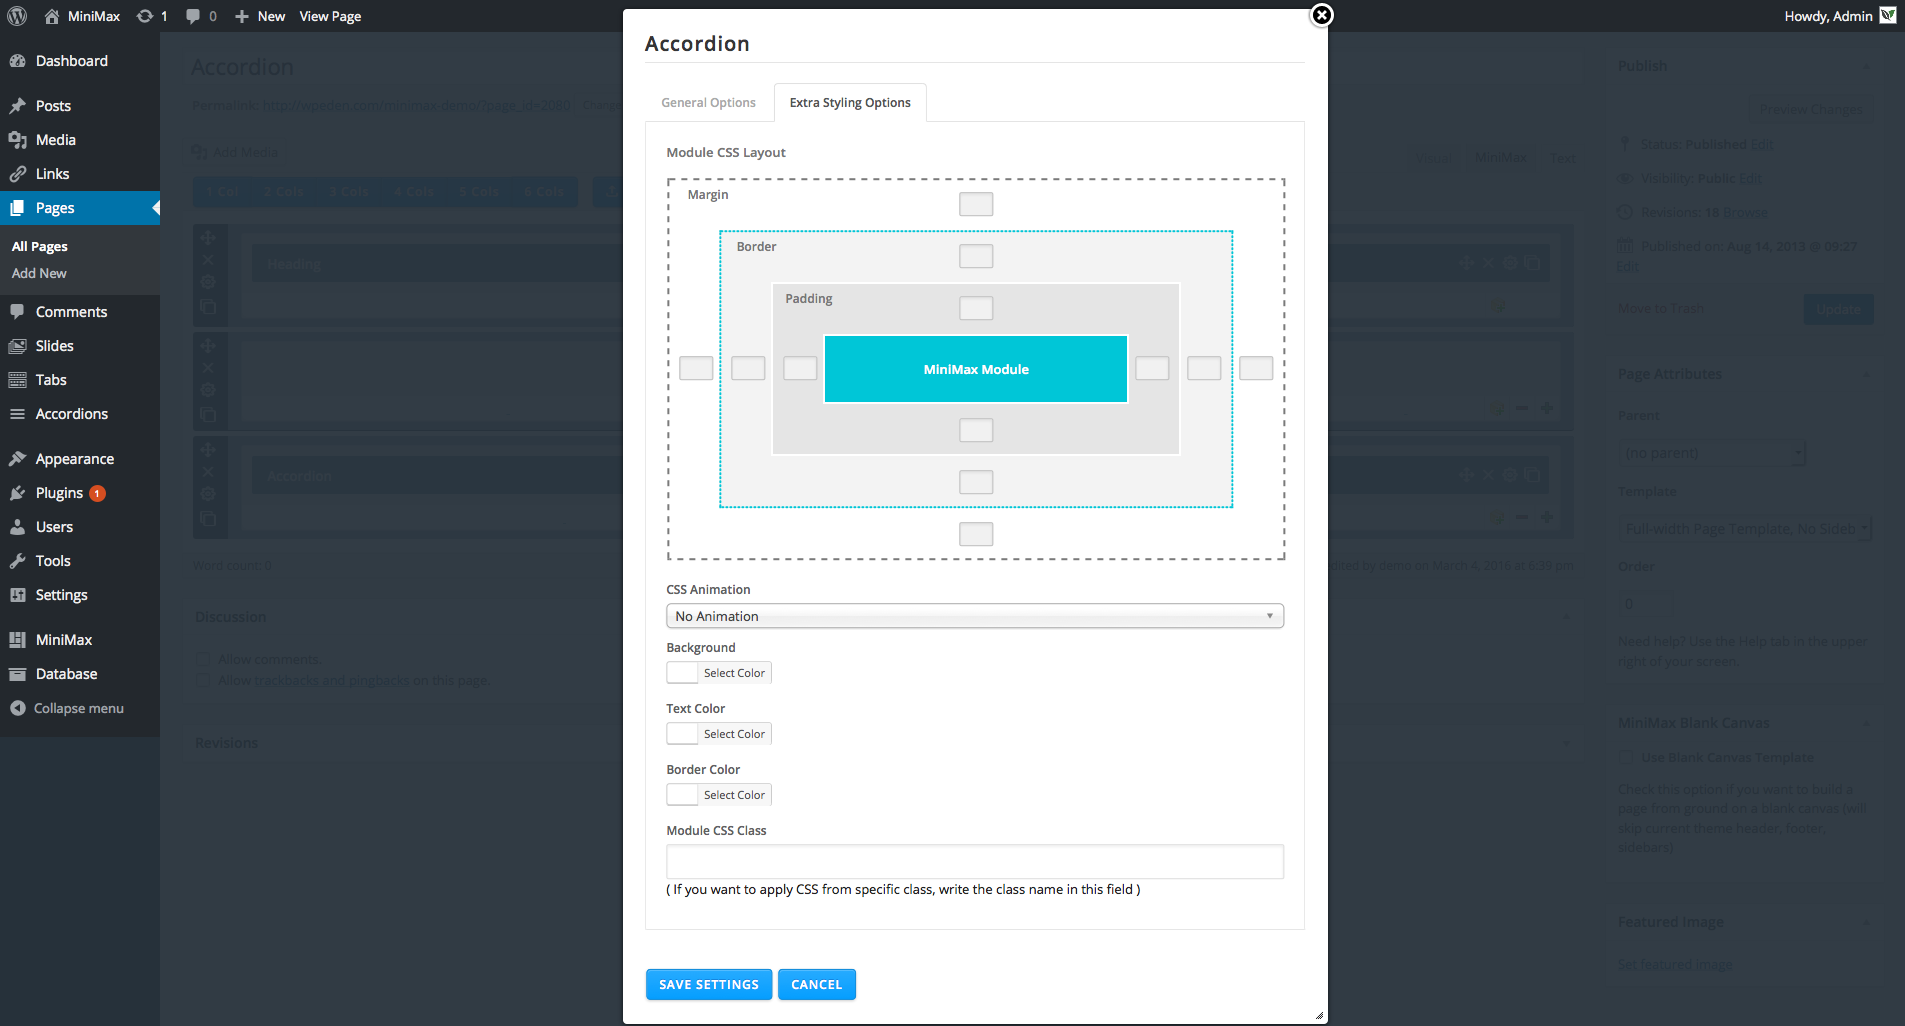Click the WordPress logo in admin bar
1905x1026 pixels.
[17, 16]
